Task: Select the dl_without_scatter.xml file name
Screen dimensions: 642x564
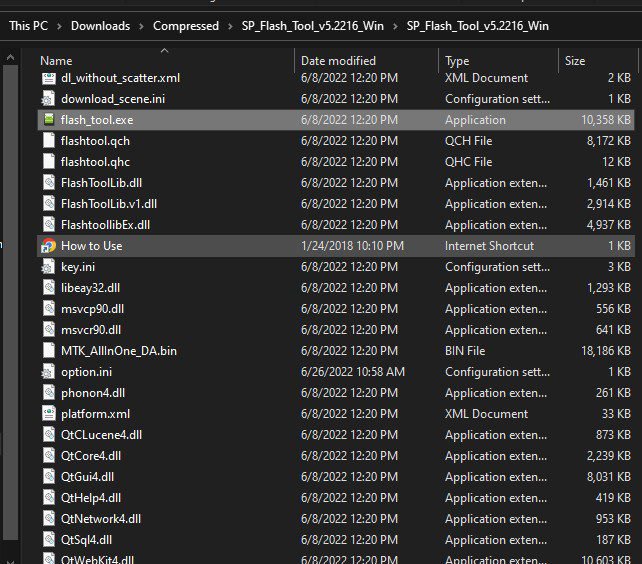Action: (x=120, y=78)
